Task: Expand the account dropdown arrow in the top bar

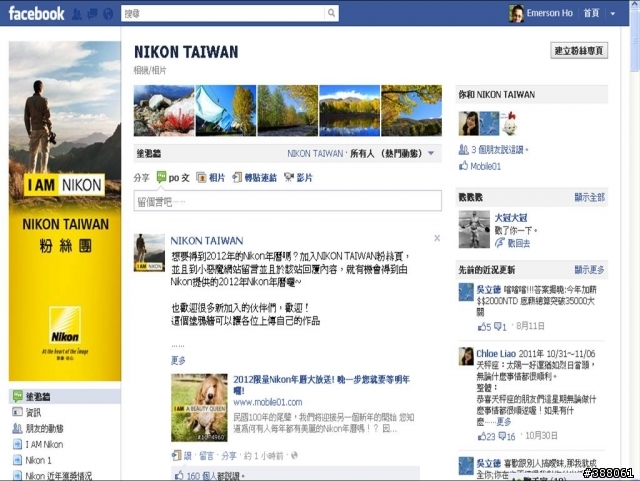Action: click(x=613, y=13)
